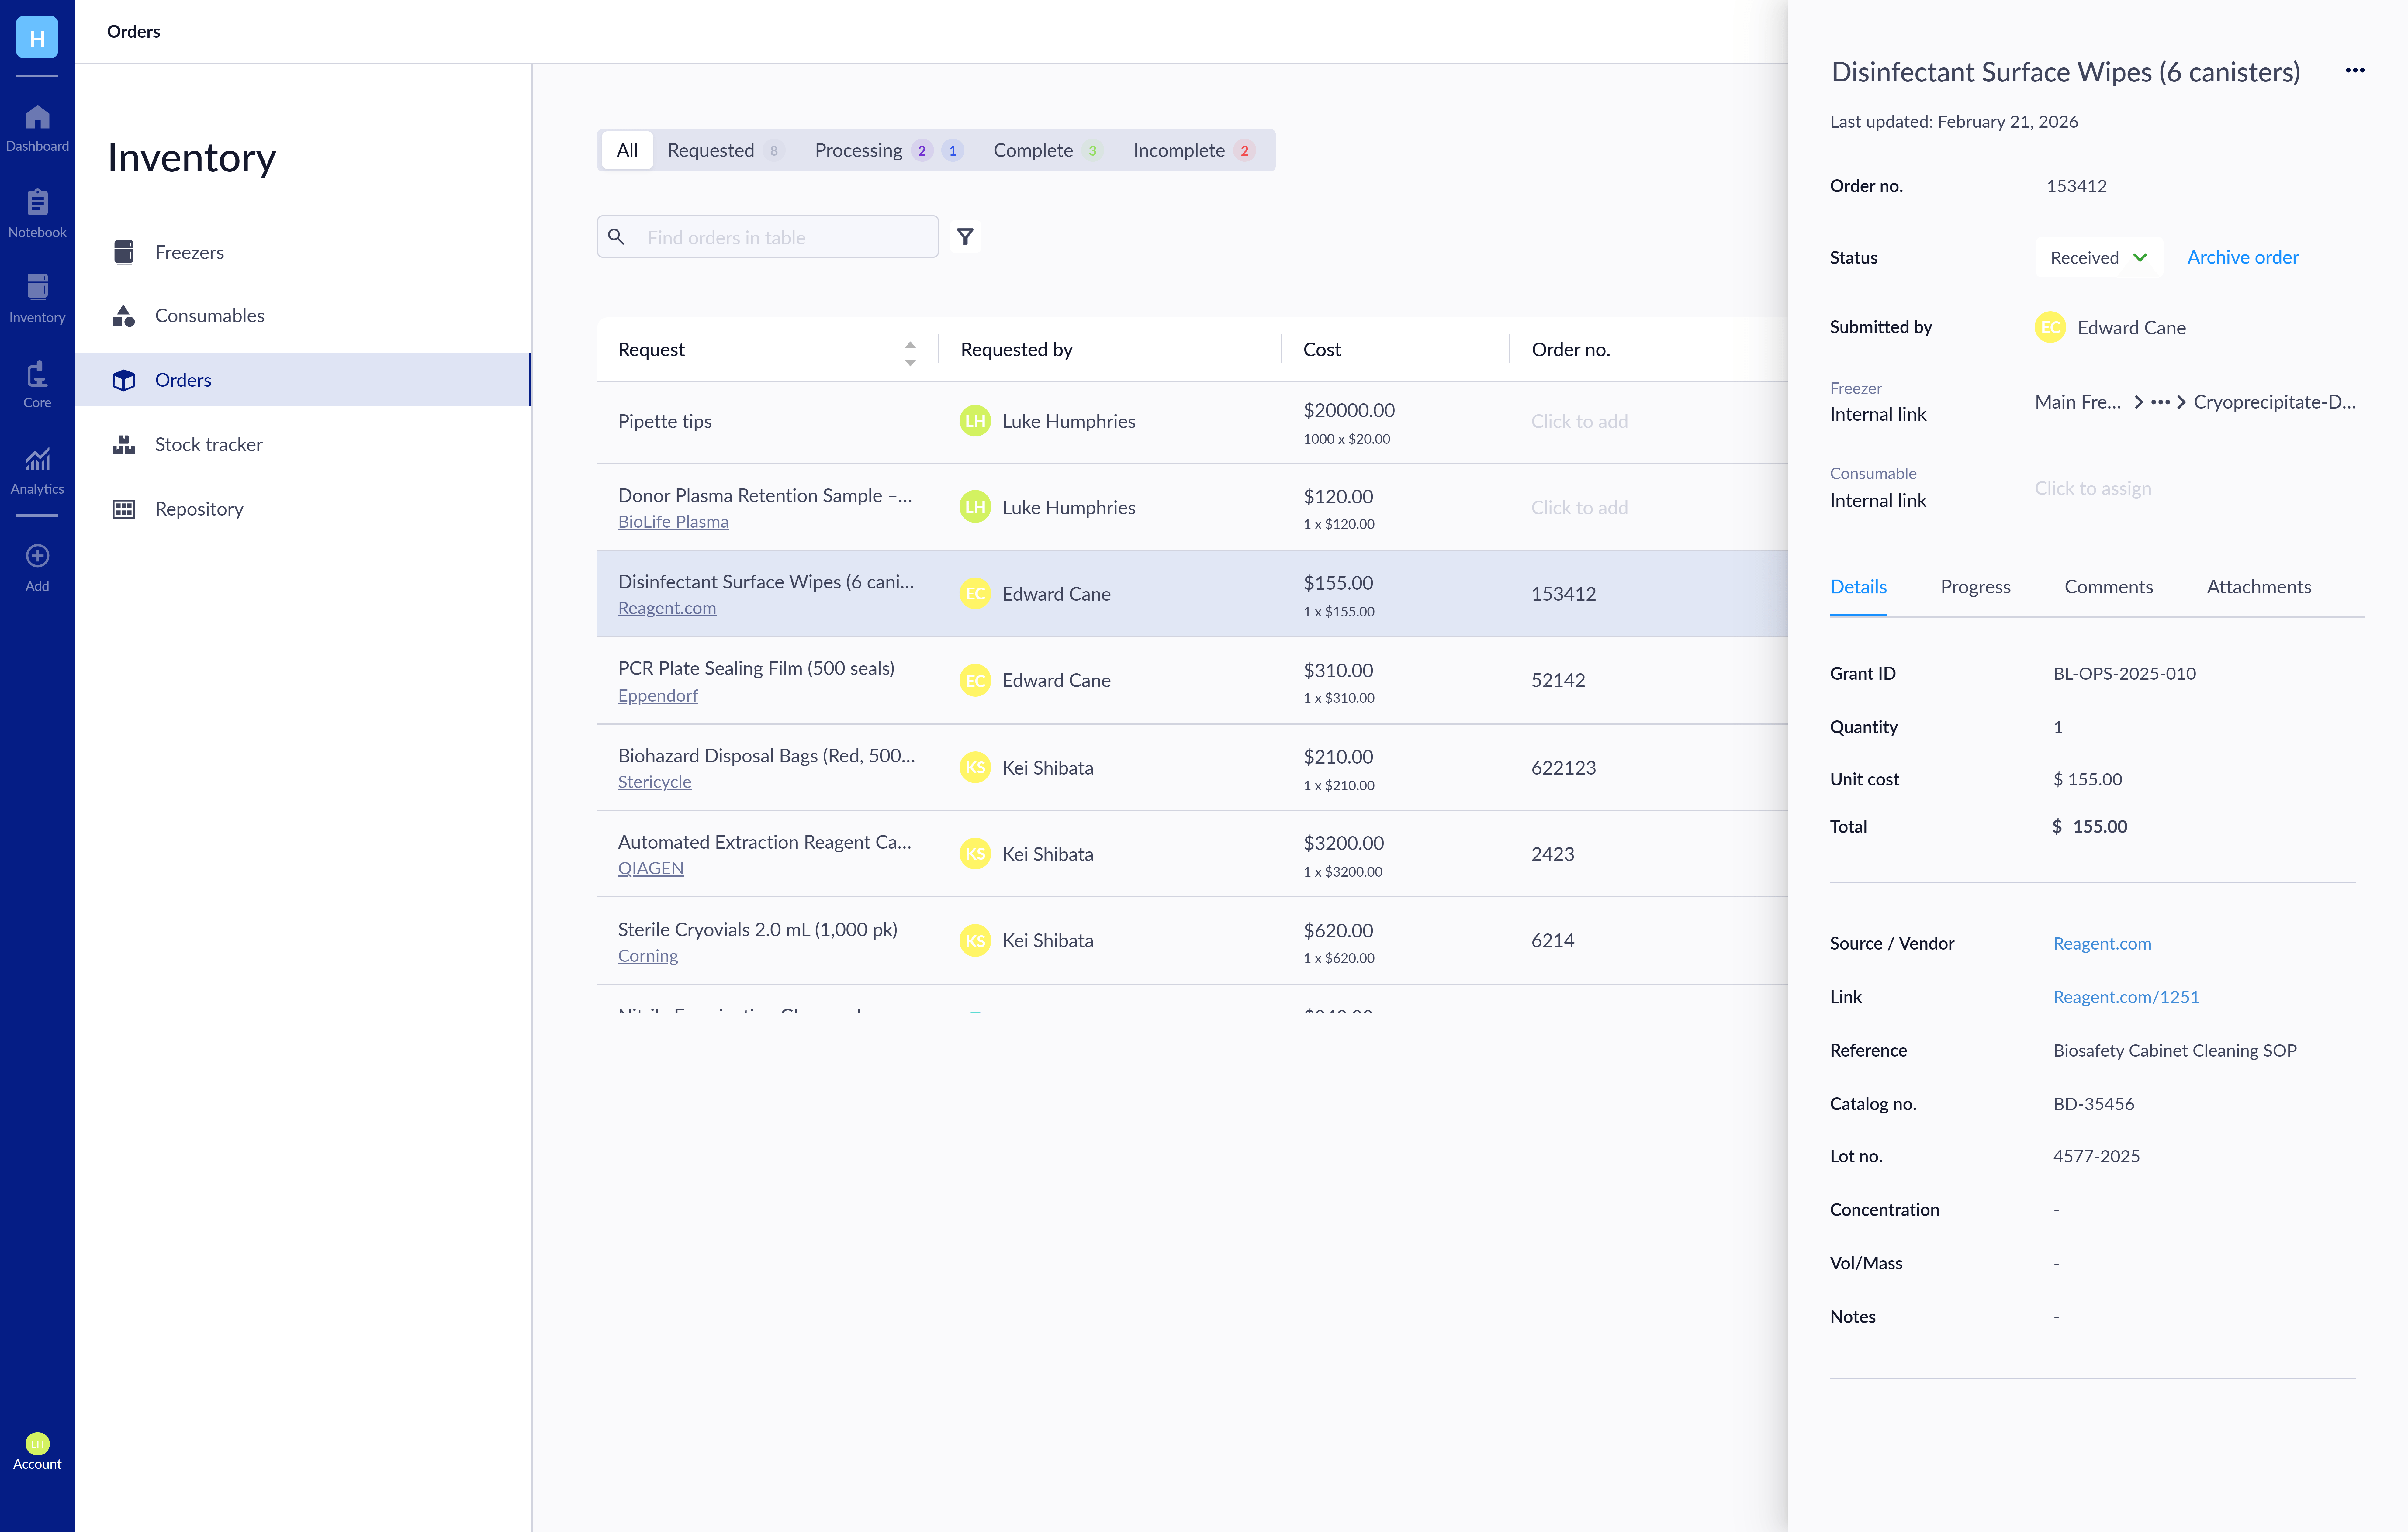Open the Reagent.com/1251 link

click(2126, 996)
